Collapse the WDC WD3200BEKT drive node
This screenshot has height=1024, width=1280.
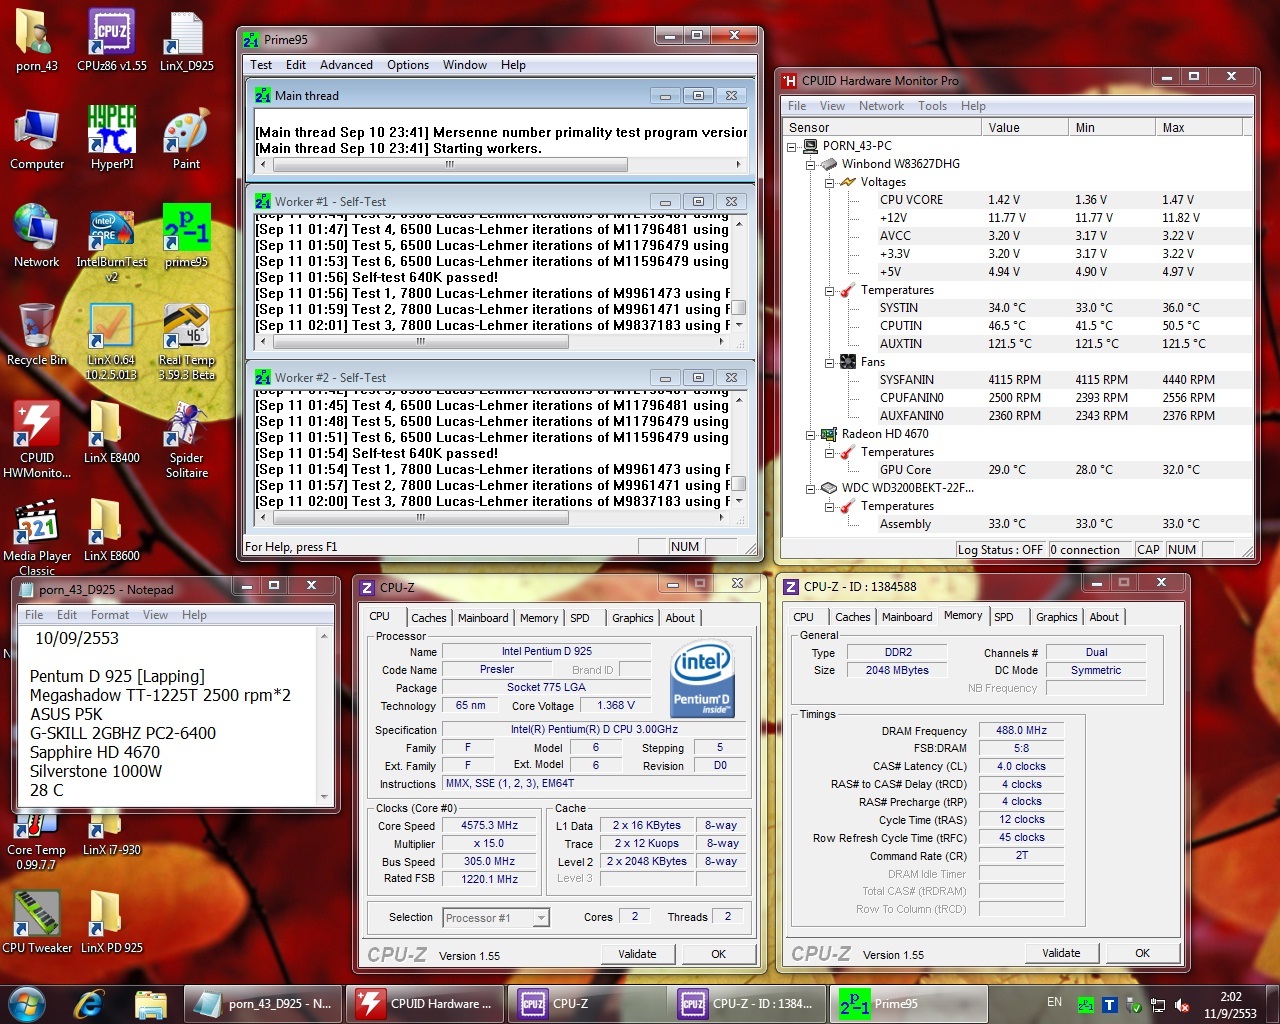tap(811, 488)
